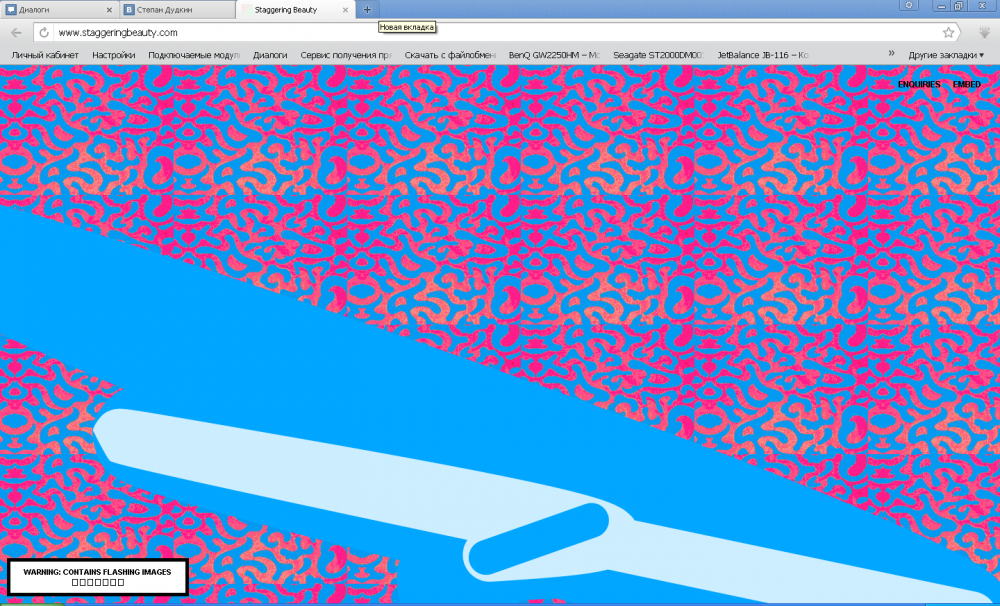Open the BenQ GW2250HM bookmark

[x=553, y=55]
